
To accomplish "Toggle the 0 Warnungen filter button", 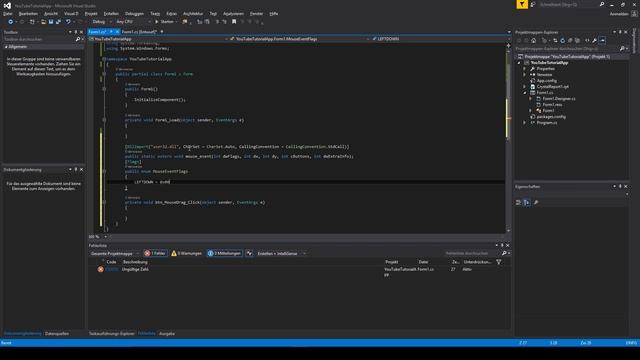I will [187, 253].
